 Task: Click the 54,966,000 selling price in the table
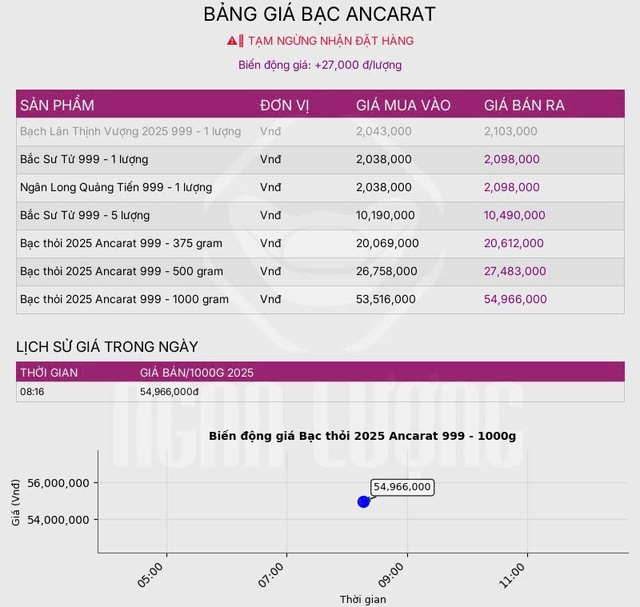[515, 299]
